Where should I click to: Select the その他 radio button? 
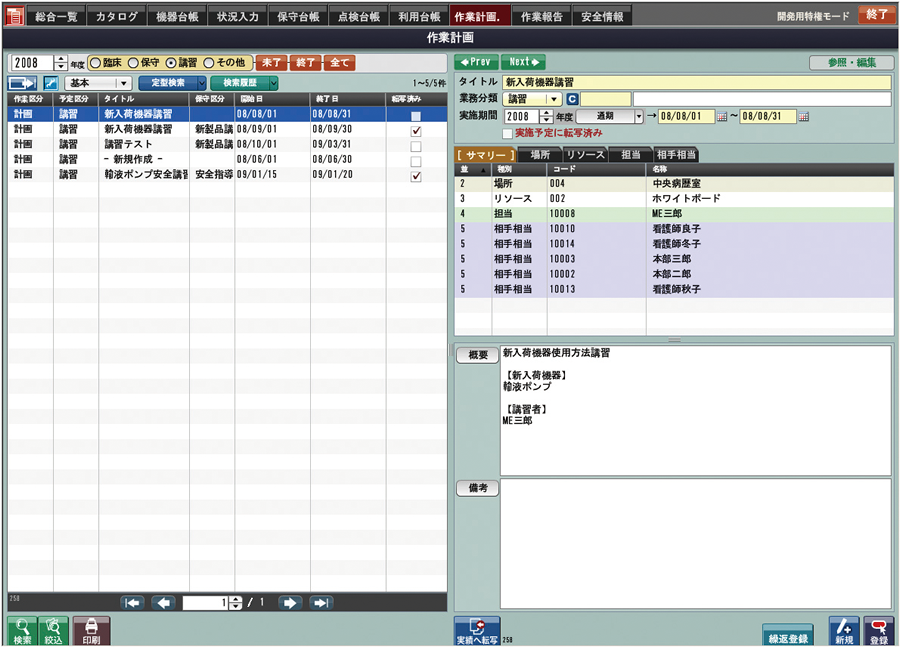pyautogui.click(x=209, y=62)
